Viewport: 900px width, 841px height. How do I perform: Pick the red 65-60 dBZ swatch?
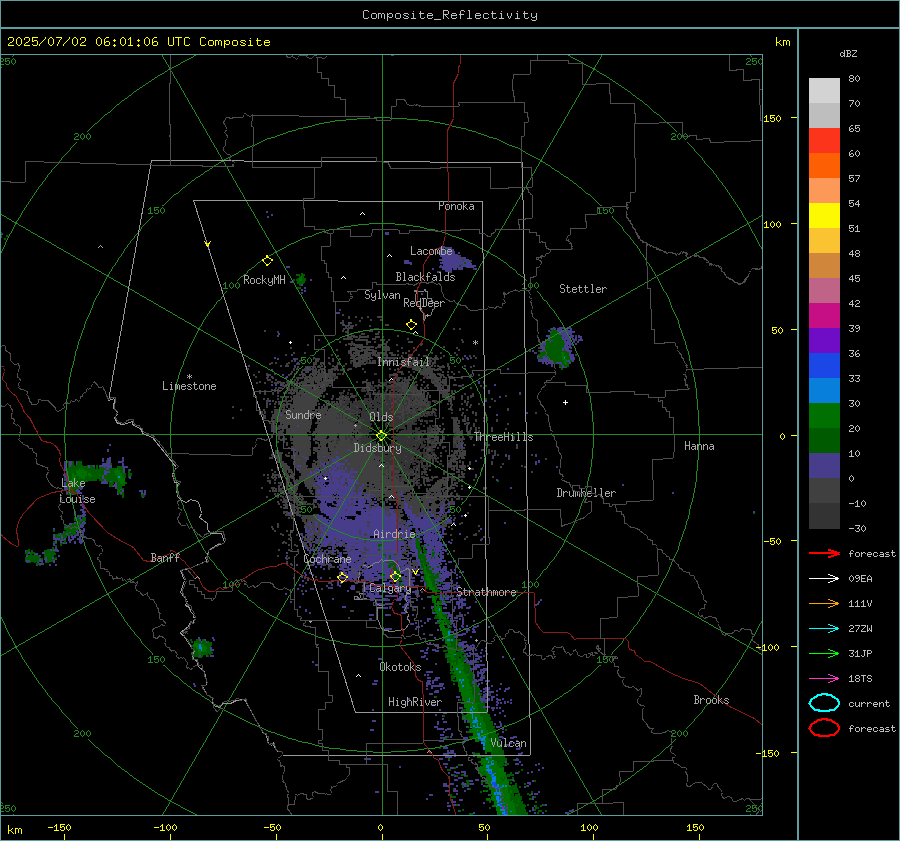click(824, 140)
